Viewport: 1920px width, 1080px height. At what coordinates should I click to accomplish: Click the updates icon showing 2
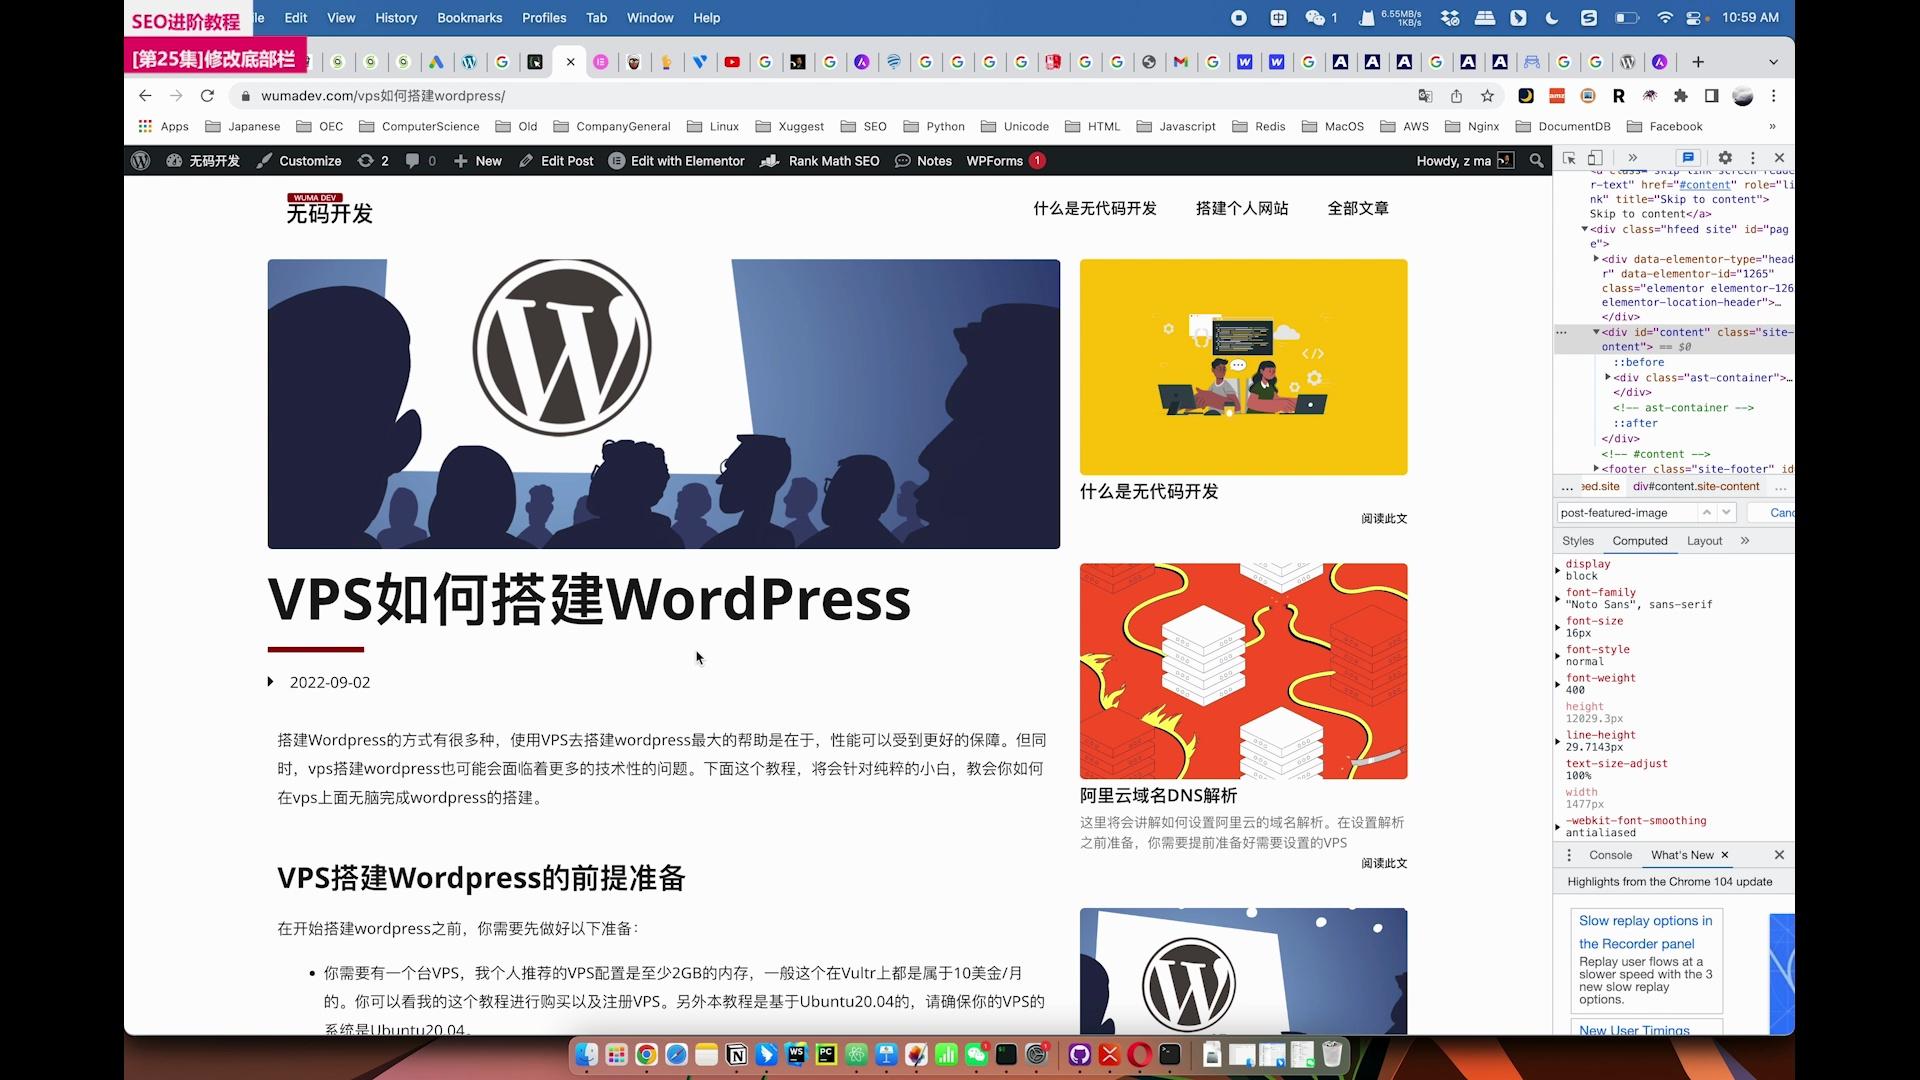point(373,160)
